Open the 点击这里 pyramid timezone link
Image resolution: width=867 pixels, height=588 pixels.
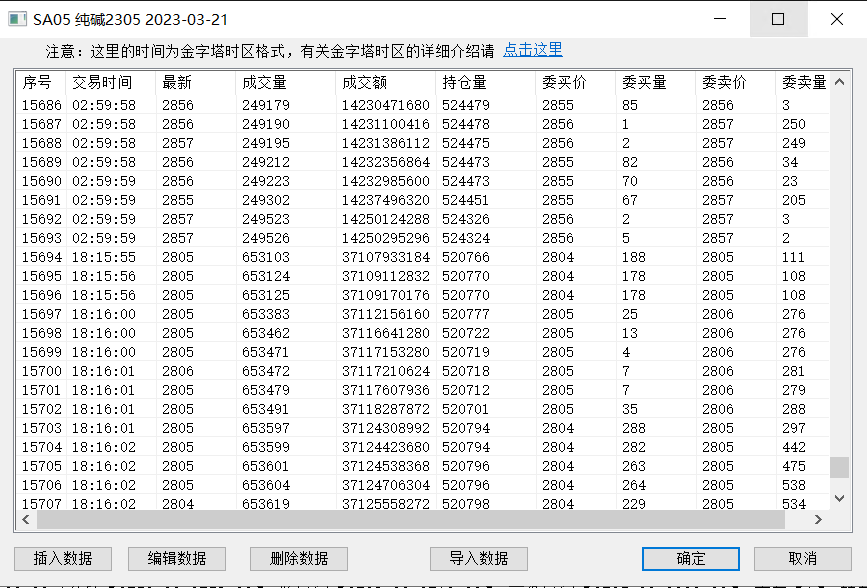click(532, 50)
